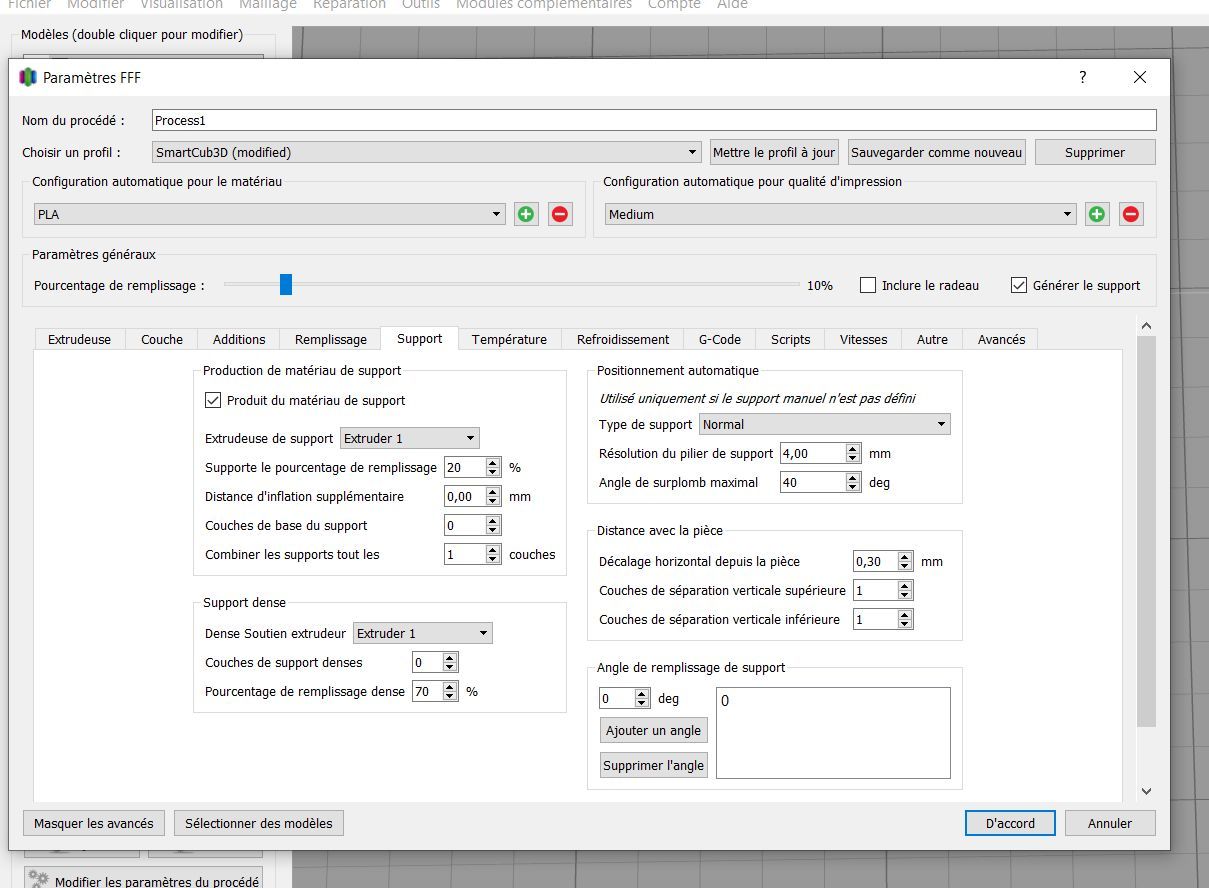Click the Combiner les supports tout les field
Image resolution: width=1209 pixels, height=888 pixels.
coord(473,554)
